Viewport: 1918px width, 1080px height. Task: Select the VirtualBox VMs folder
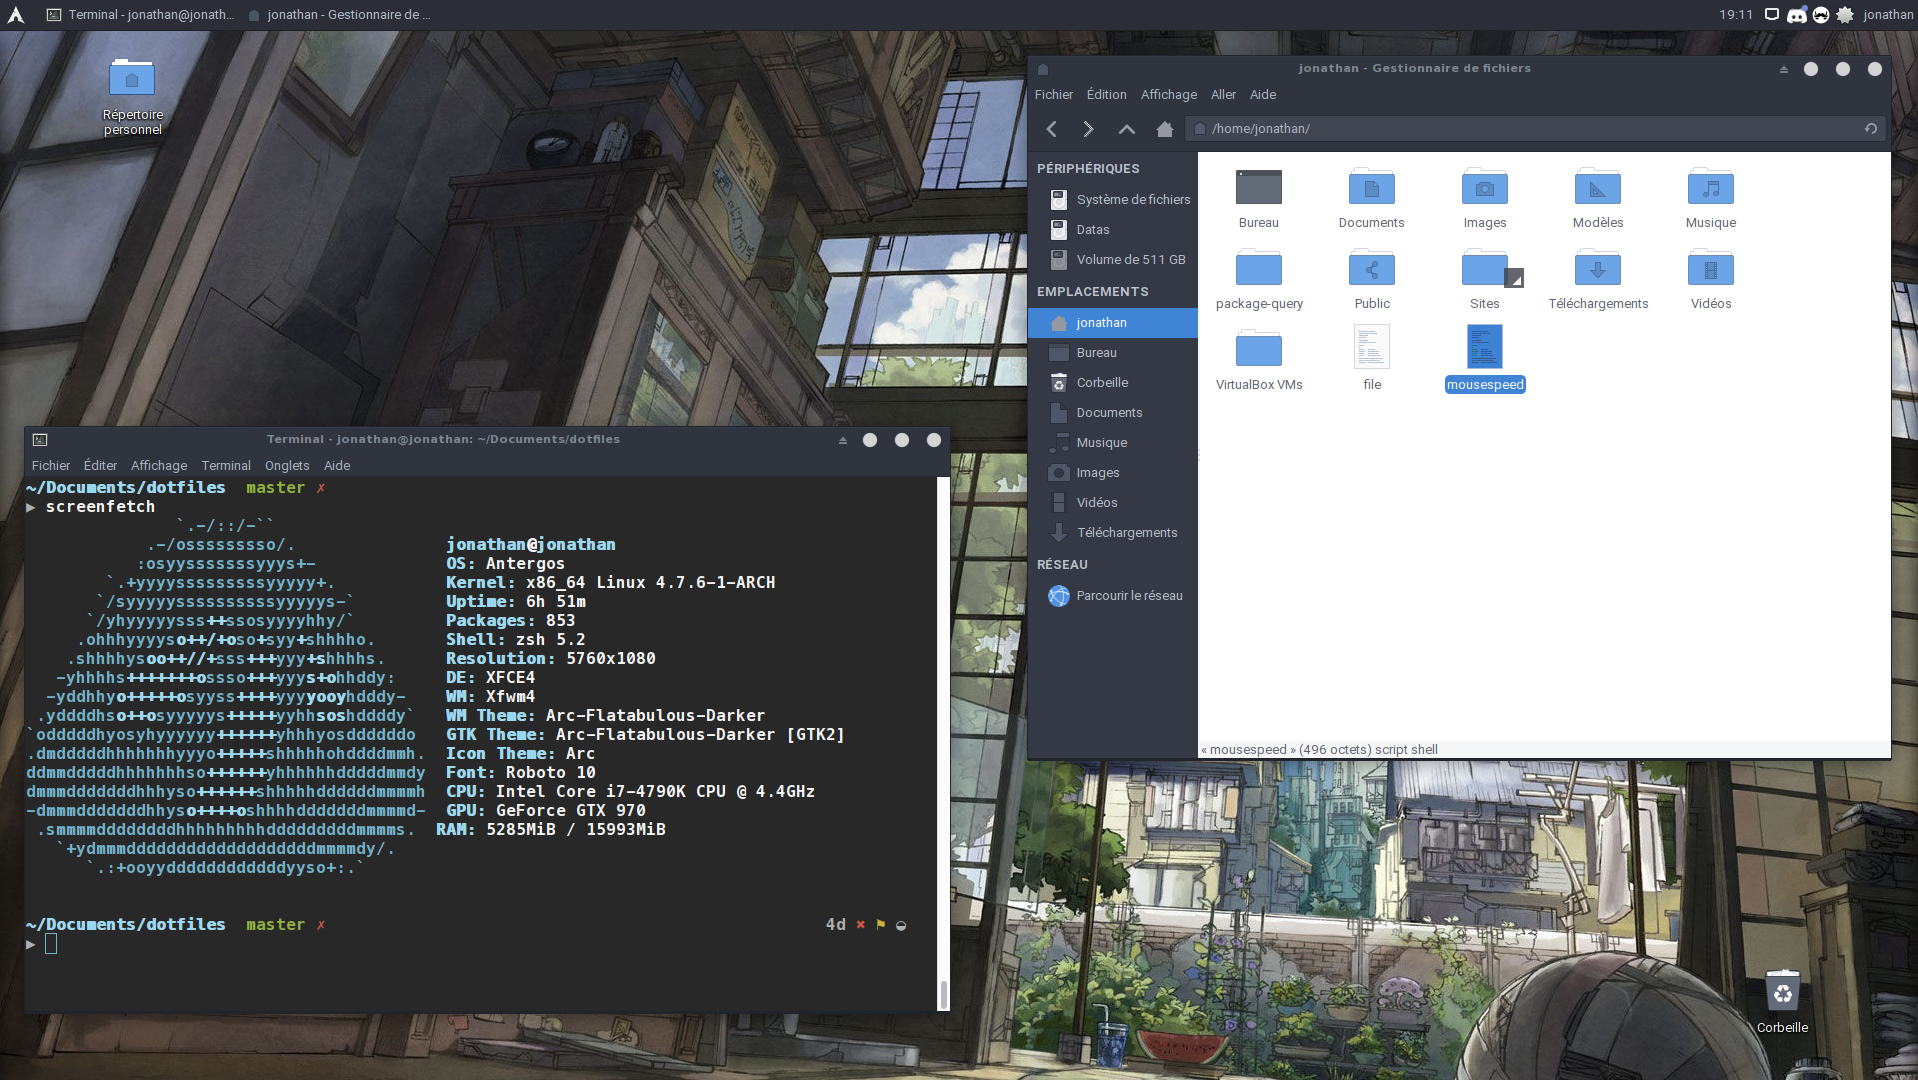coord(1258,361)
